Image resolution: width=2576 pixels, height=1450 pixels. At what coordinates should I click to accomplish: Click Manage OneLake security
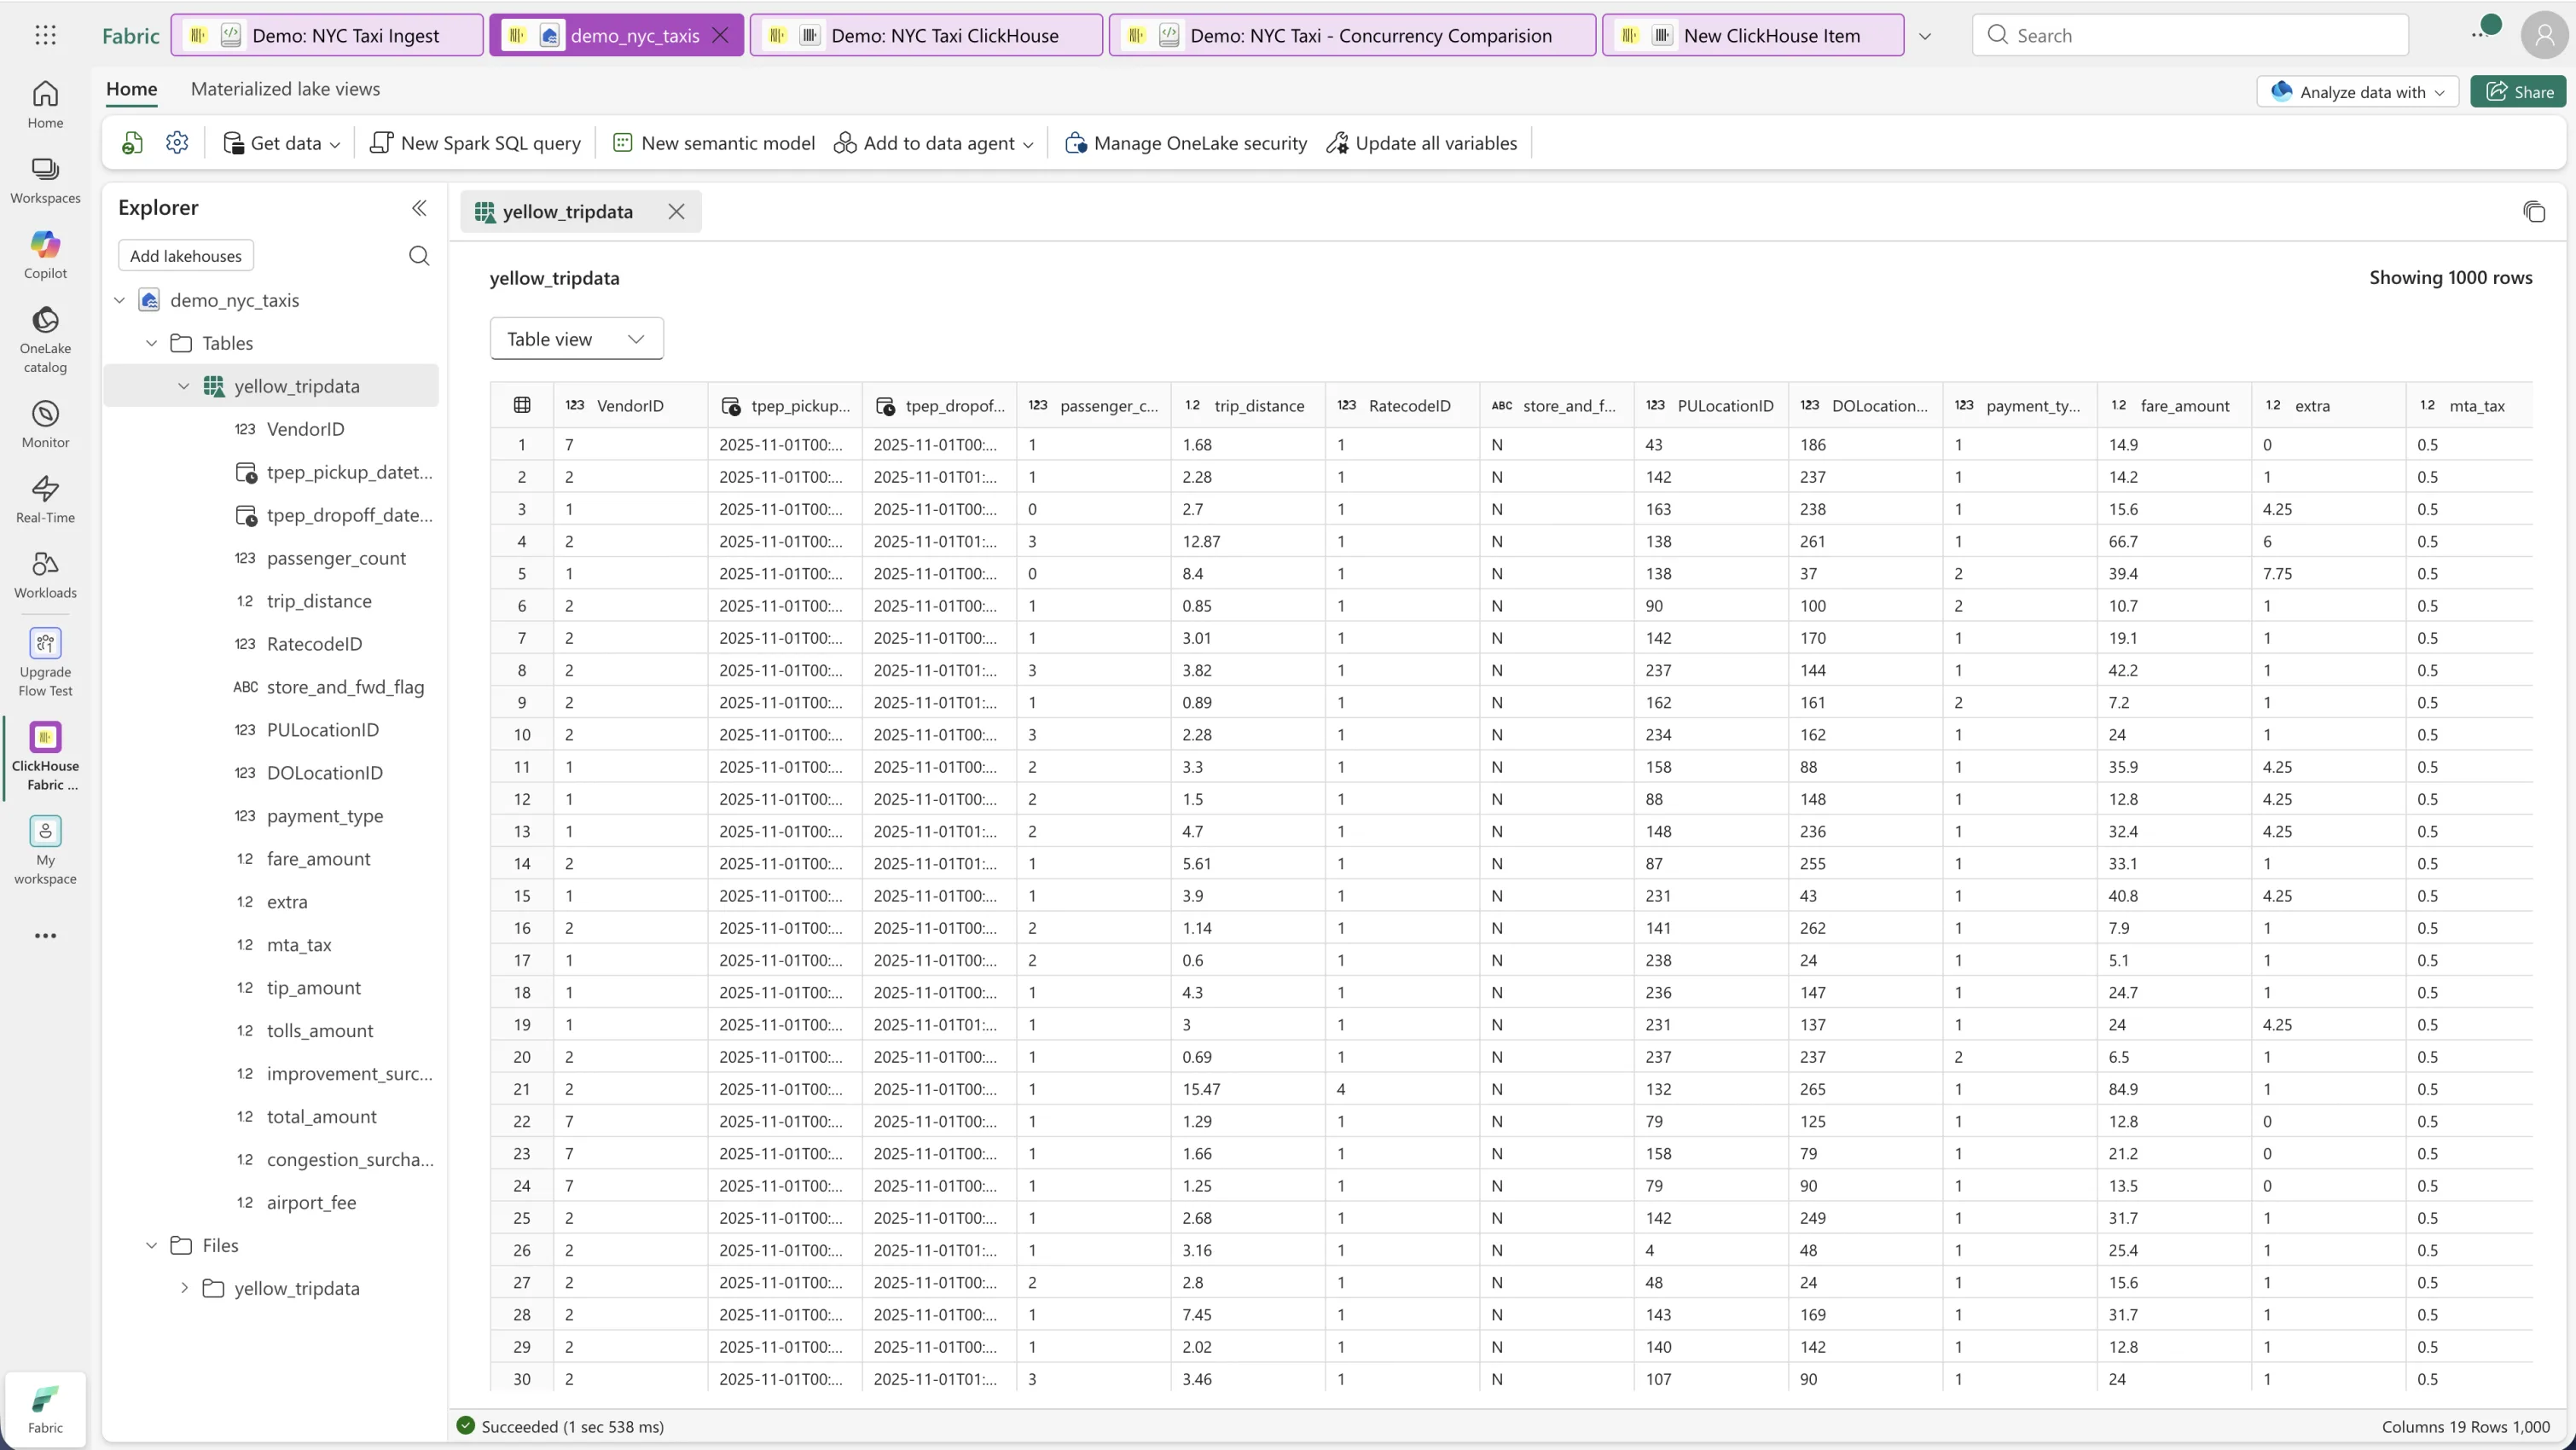[1186, 143]
